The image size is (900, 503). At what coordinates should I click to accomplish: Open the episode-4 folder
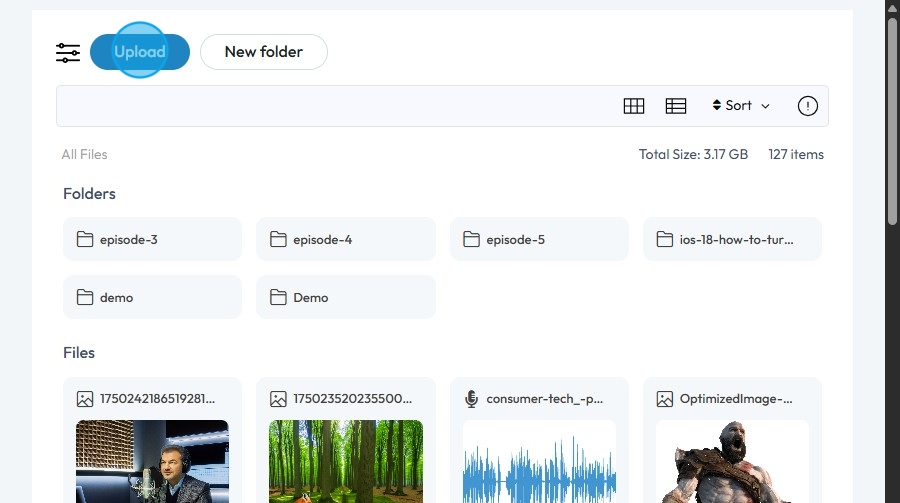[346, 239]
